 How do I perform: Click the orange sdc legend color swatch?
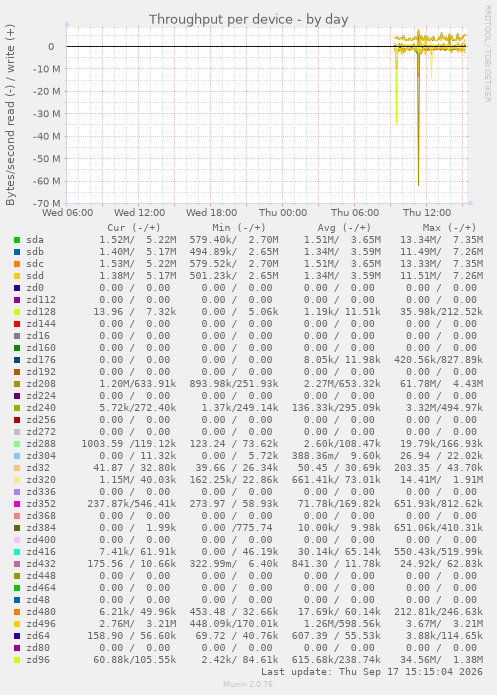point(17,264)
